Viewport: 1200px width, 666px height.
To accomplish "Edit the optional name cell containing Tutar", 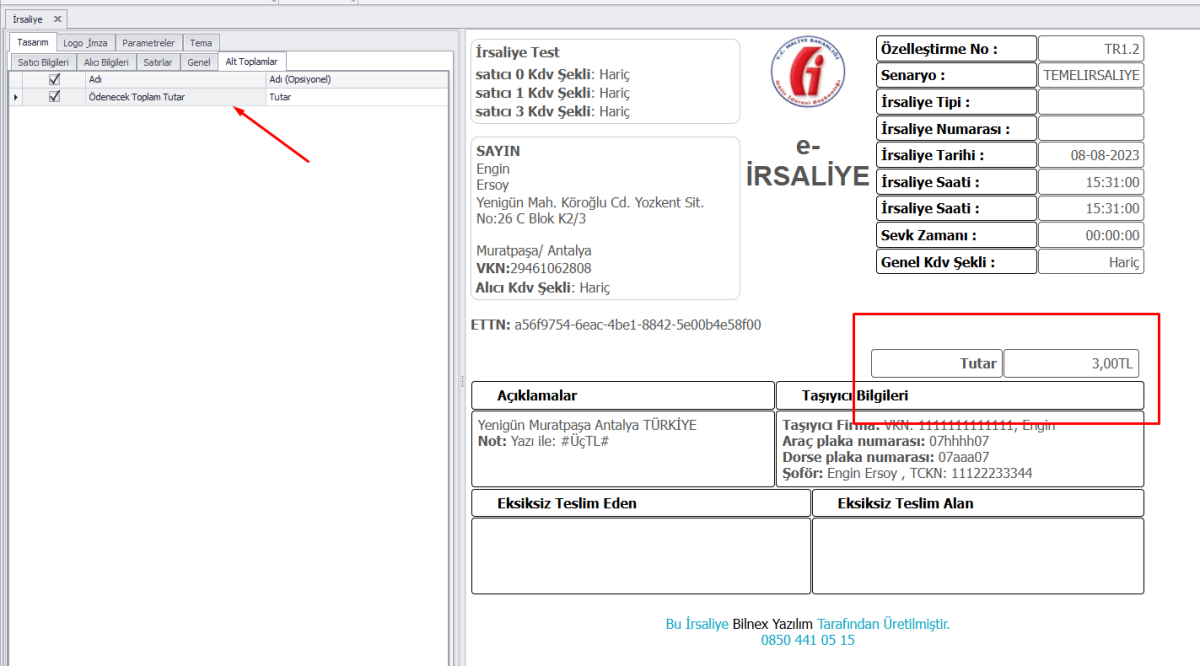I will pos(355,97).
